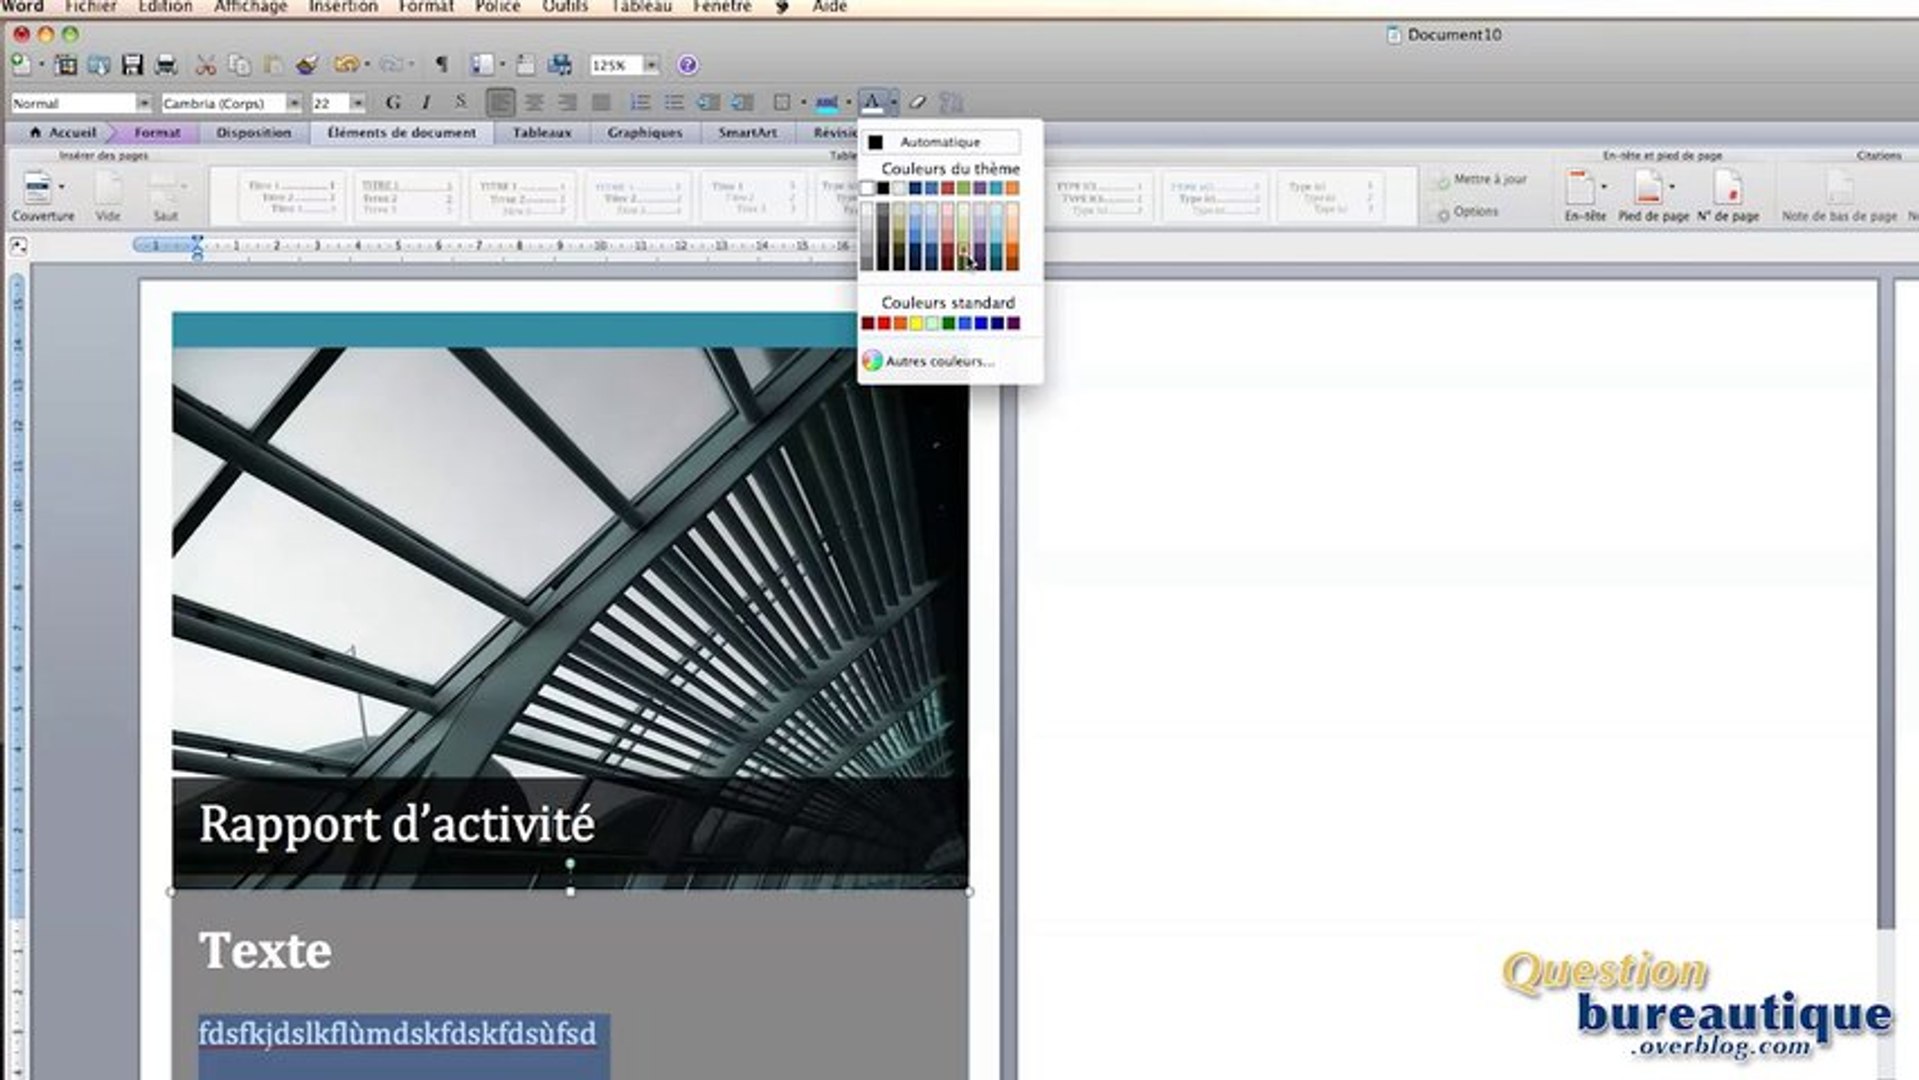Click the Print icon in toolbar
Image resolution: width=1919 pixels, height=1080 pixels.
166,65
